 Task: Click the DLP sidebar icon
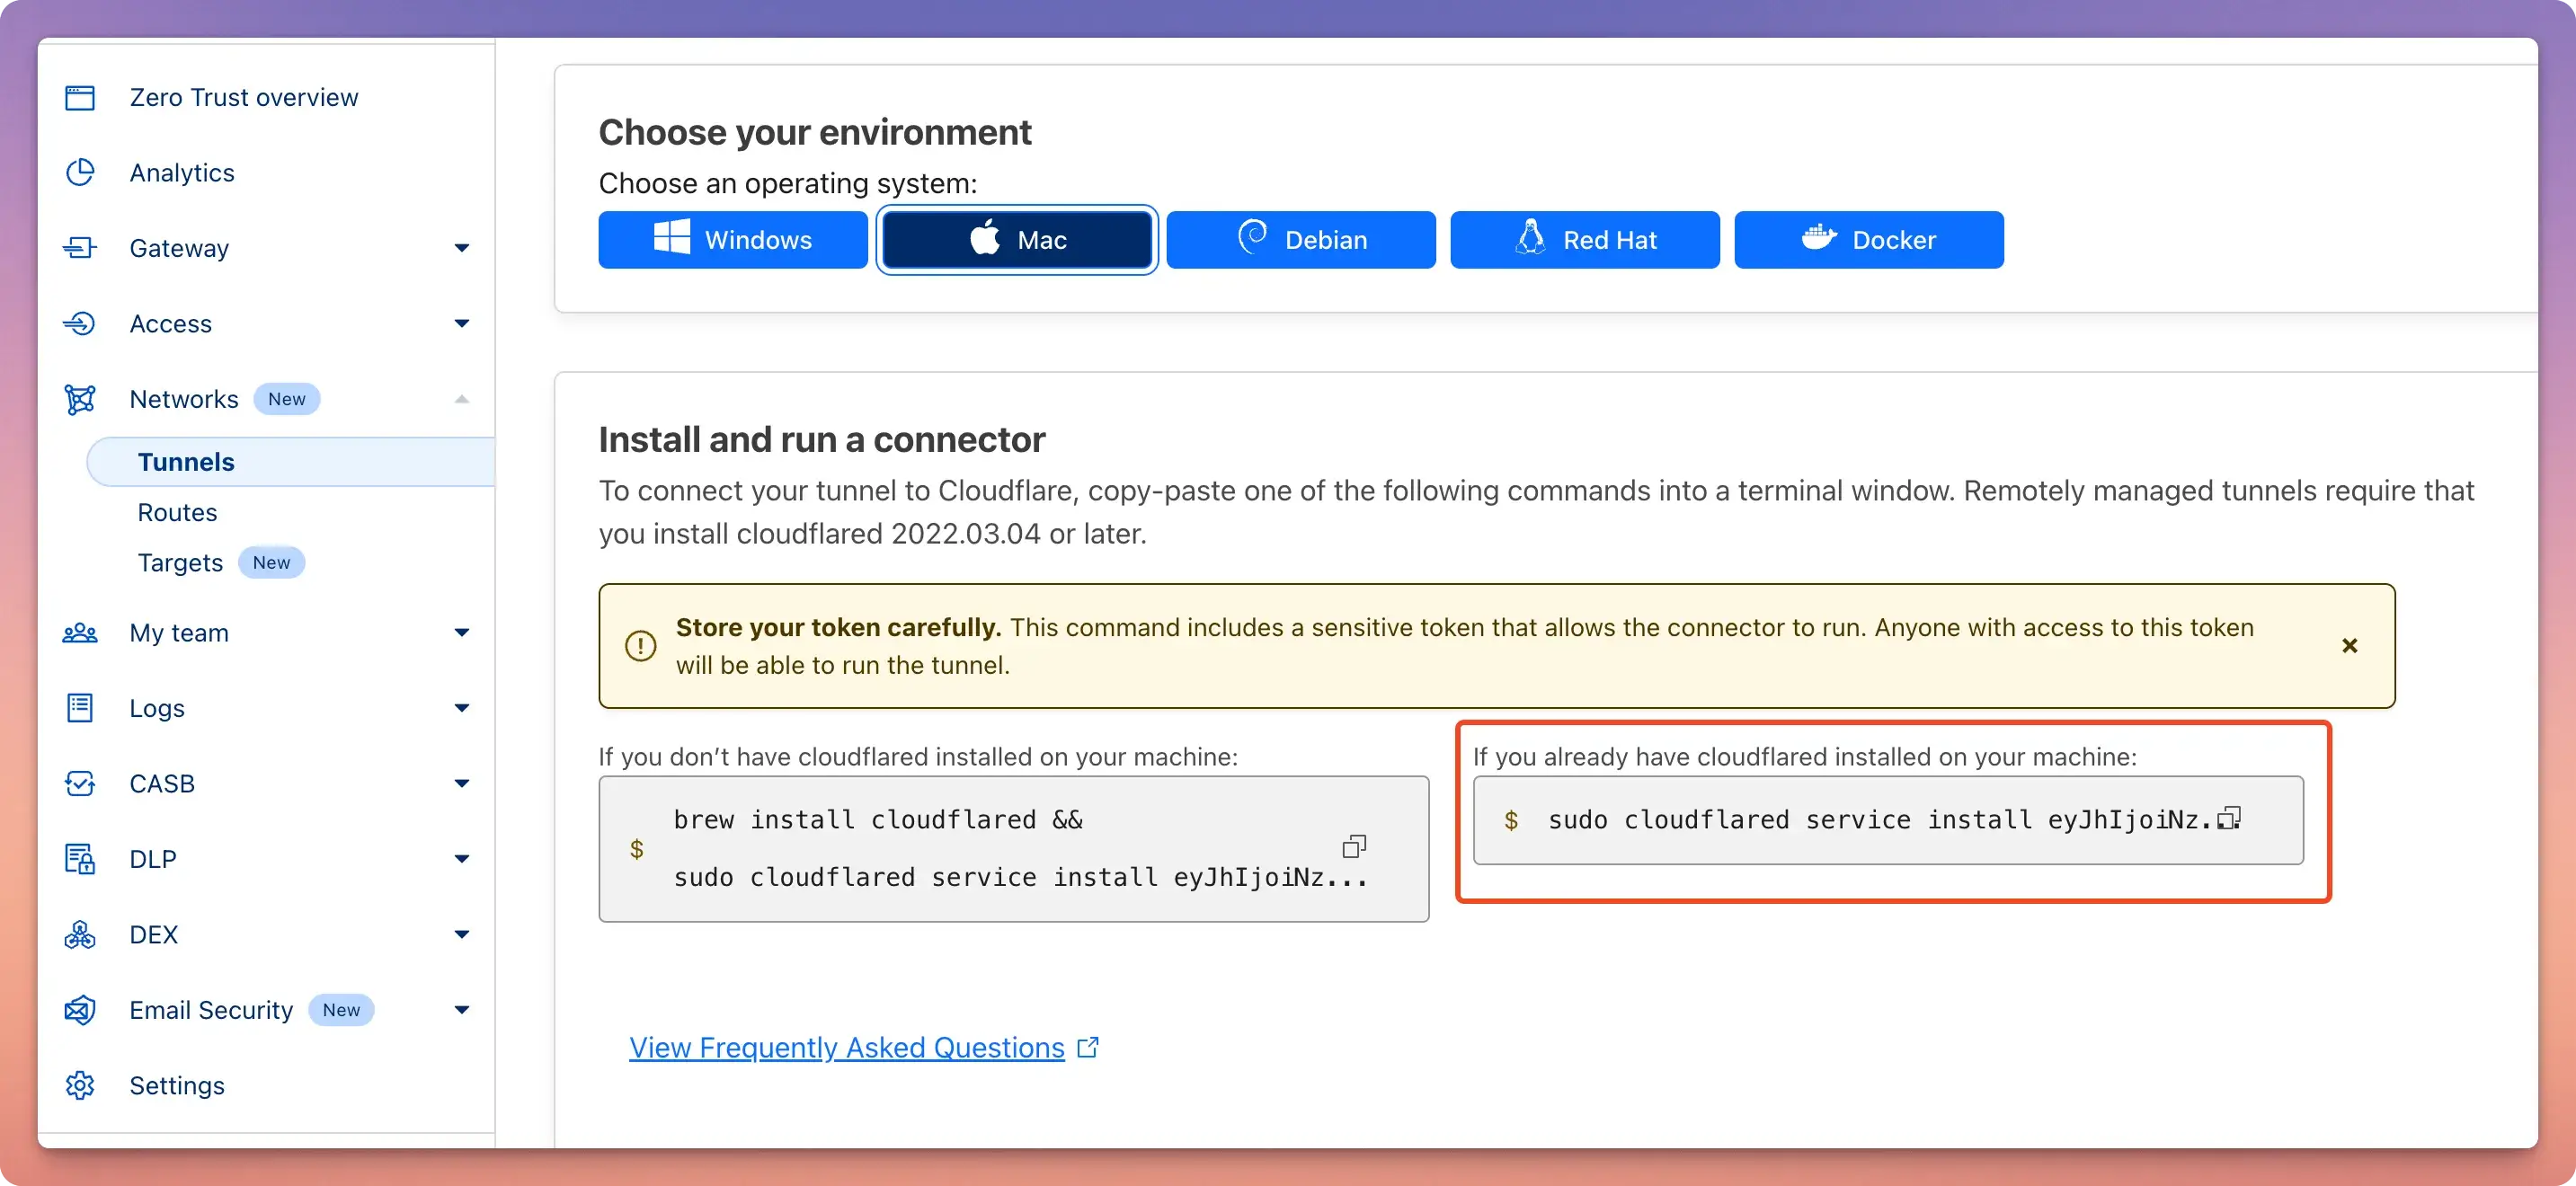[80, 859]
